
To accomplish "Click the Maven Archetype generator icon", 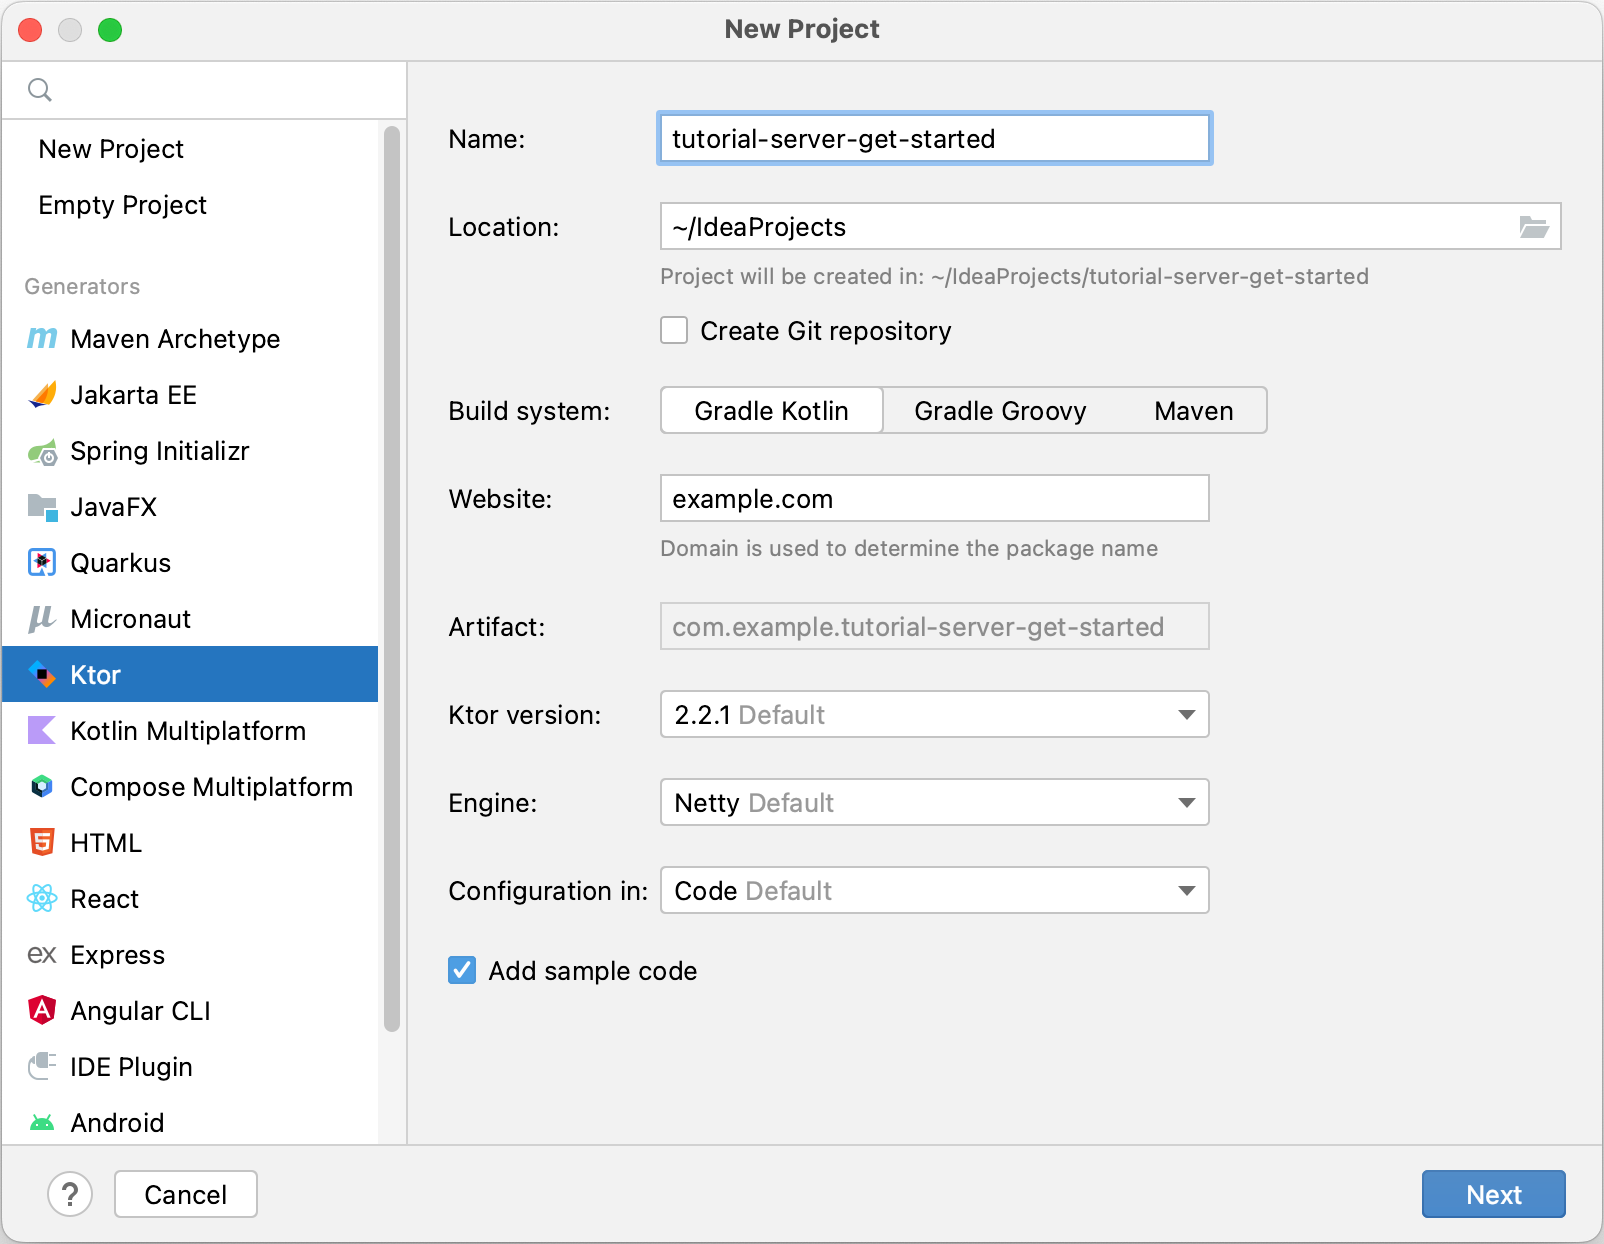I will tap(42, 339).
